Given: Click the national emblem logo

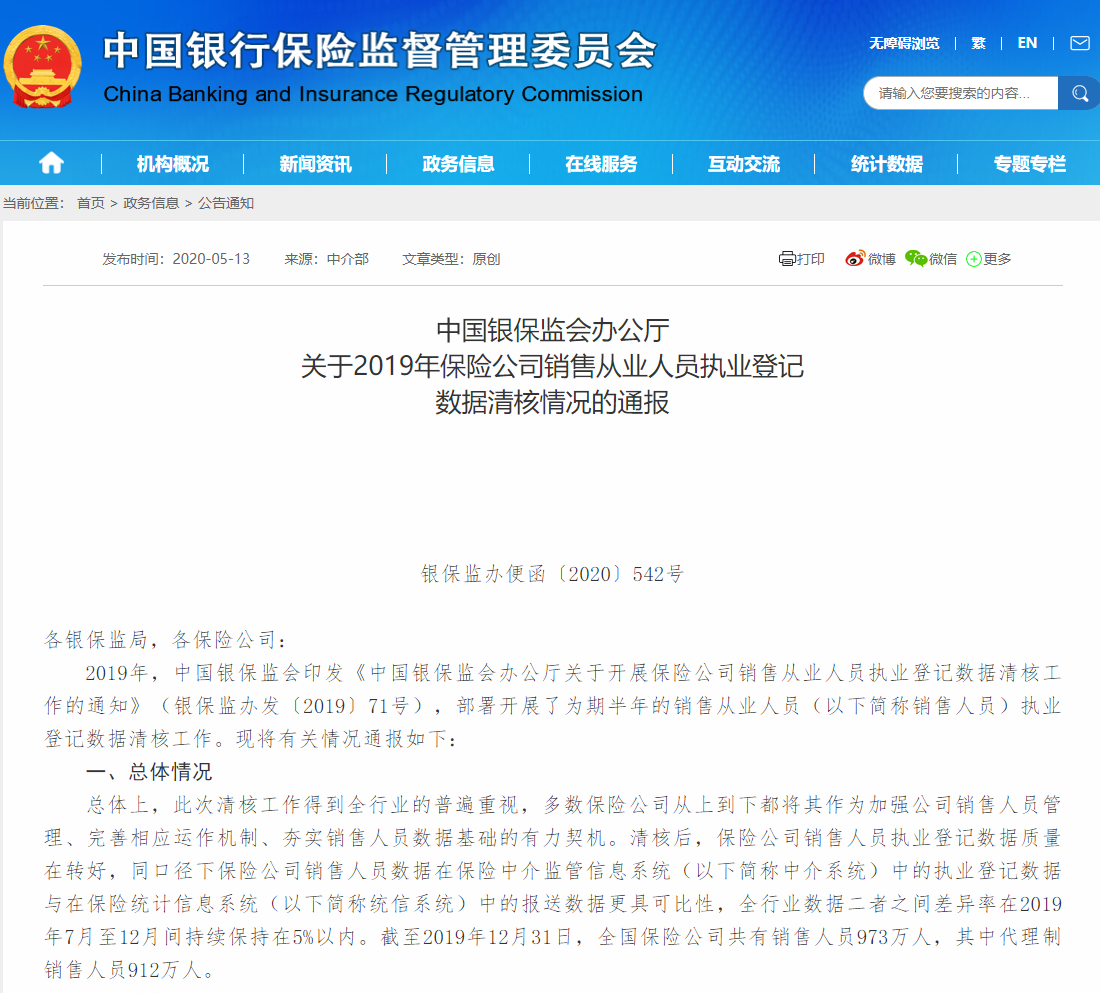Looking at the screenshot, I should [x=43, y=68].
